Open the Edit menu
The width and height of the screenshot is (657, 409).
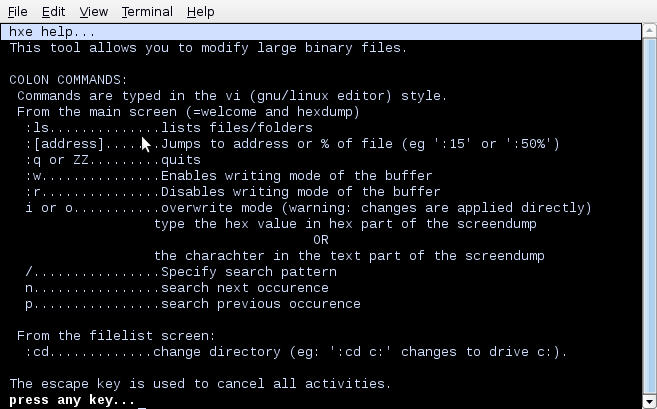point(53,11)
